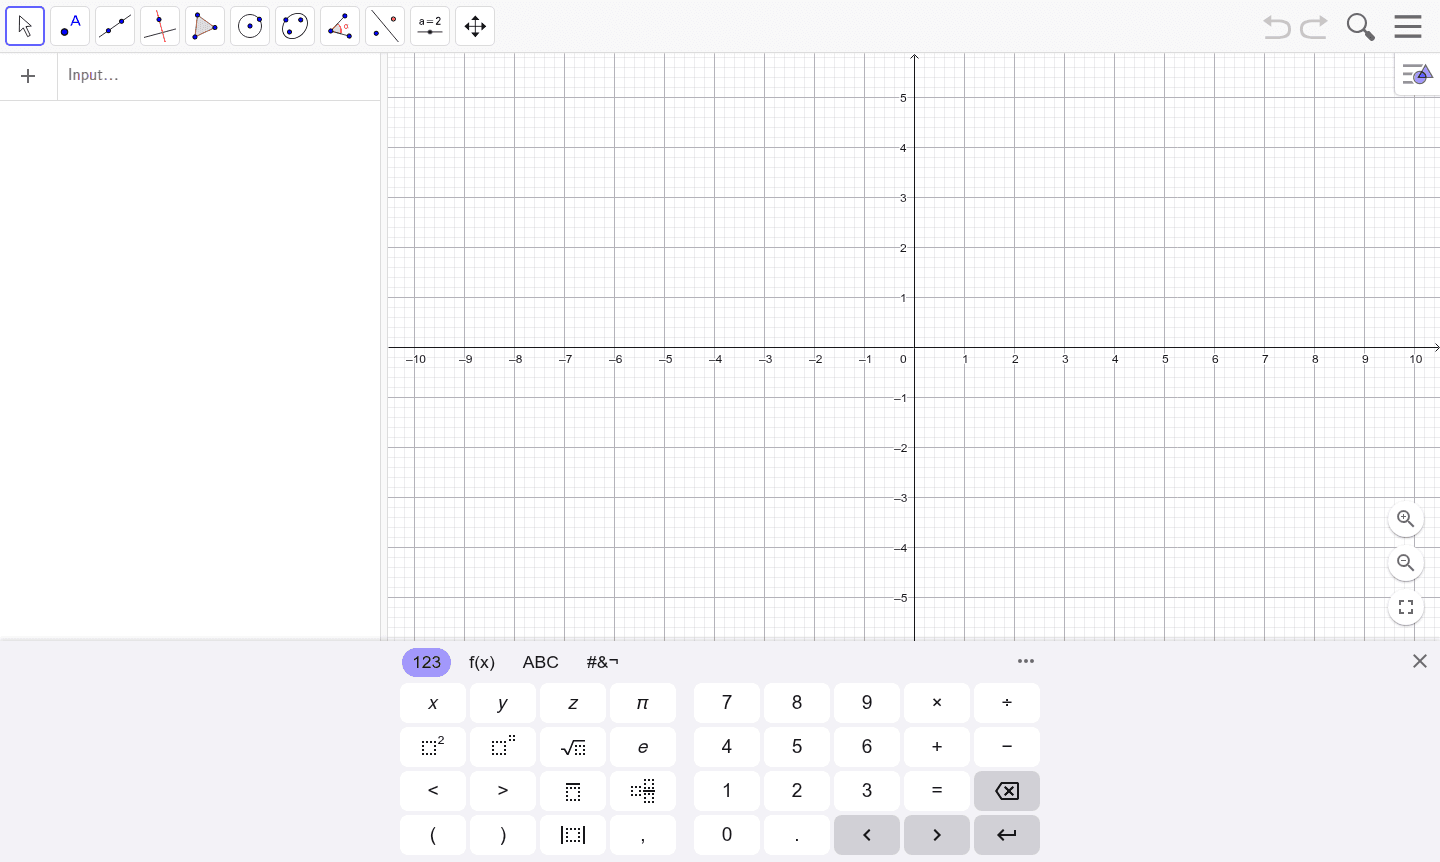Open the GeoGebra search panel
The width and height of the screenshot is (1440, 862).
click(x=1360, y=26)
